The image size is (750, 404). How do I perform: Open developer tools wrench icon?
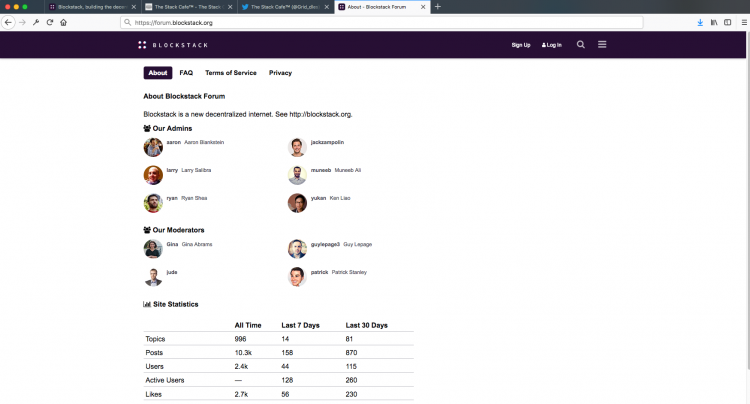(36, 22)
